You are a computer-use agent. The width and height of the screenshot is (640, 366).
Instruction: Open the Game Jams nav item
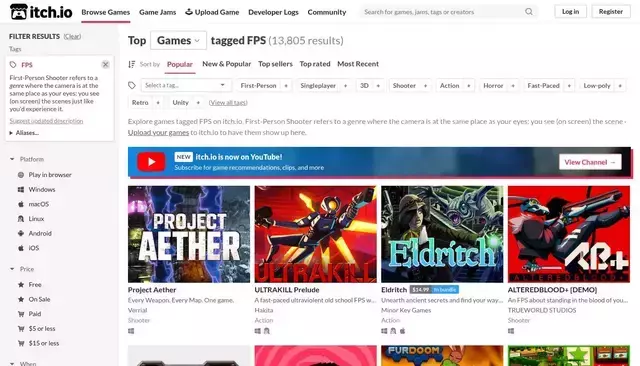[158, 12]
